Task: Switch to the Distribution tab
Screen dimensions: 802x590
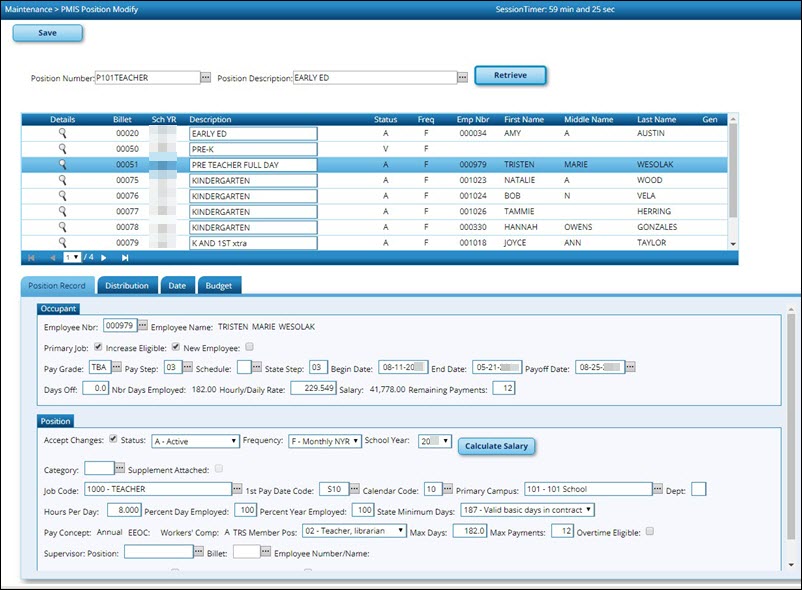Action: [127, 284]
